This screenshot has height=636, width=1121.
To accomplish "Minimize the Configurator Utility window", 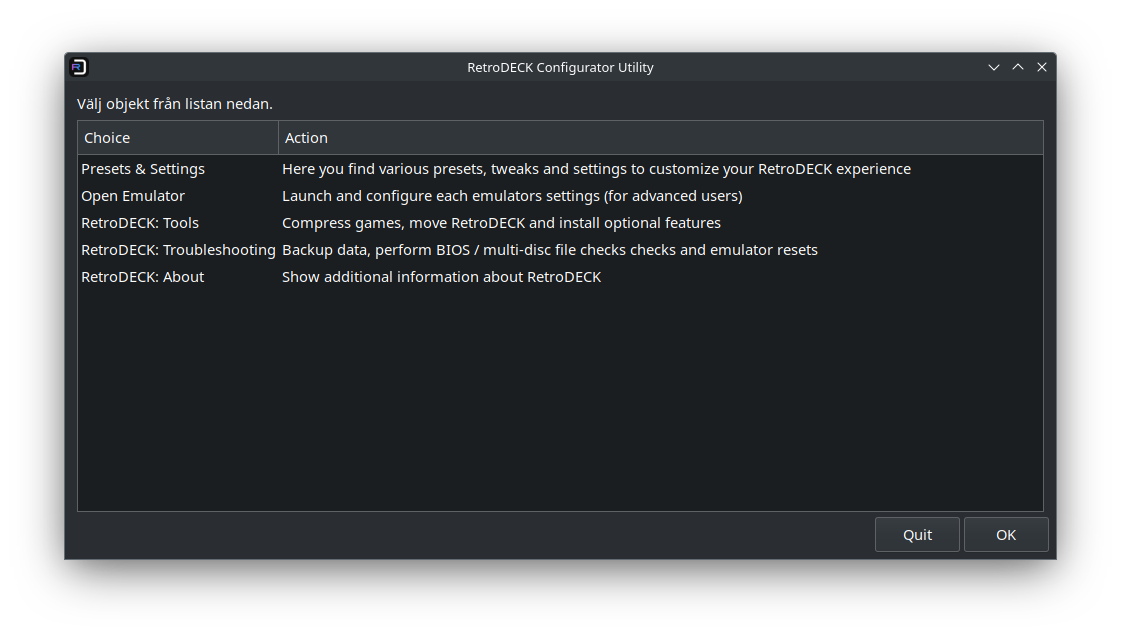I will (994, 67).
